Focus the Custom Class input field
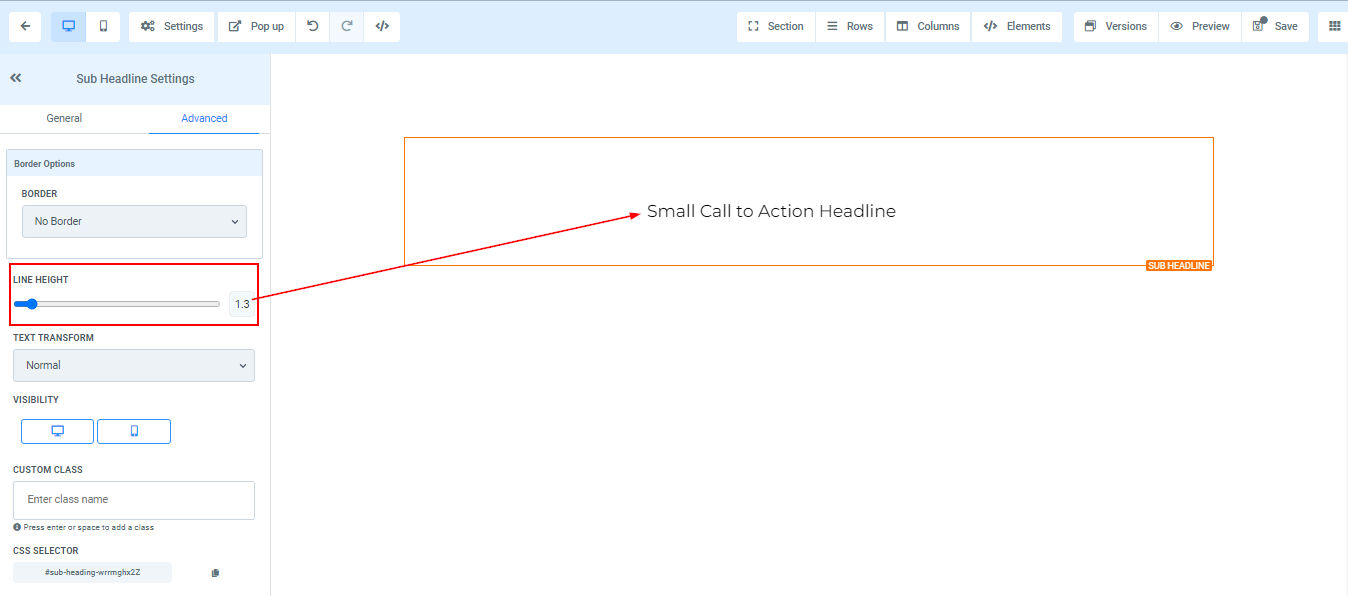The image size is (1348, 596). (134, 500)
